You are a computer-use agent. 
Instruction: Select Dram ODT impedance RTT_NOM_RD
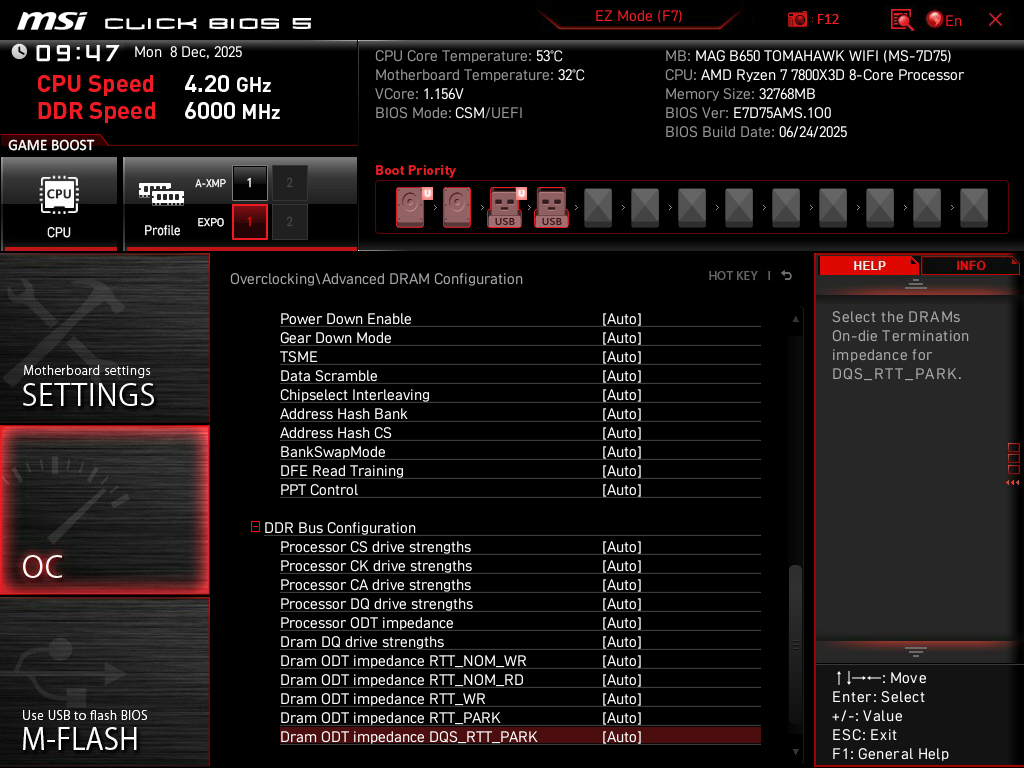520,680
